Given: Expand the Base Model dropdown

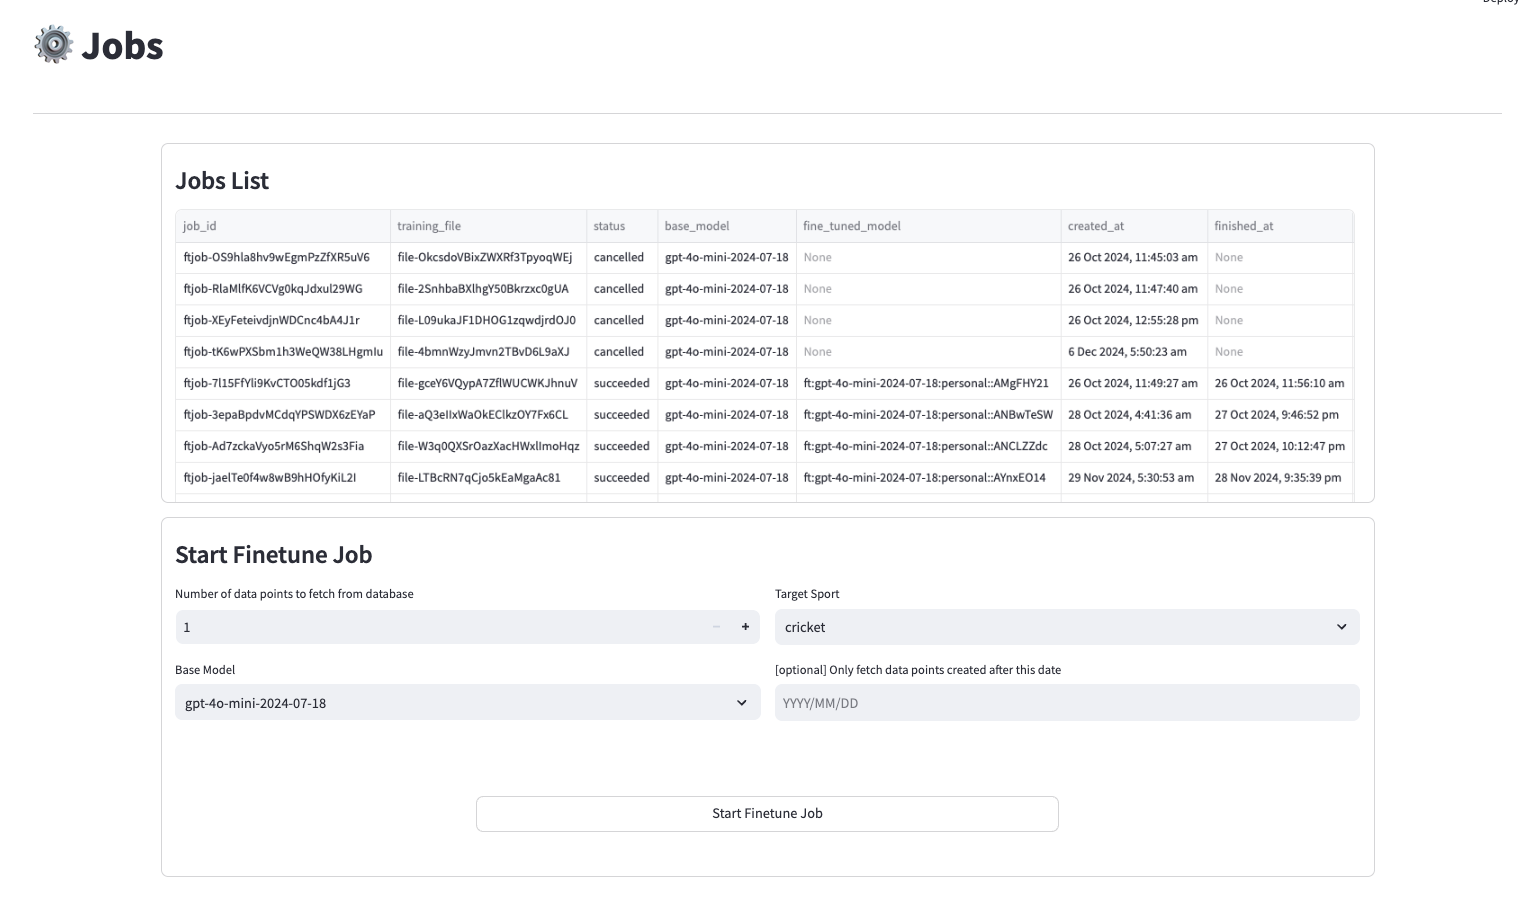Looking at the screenshot, I should (467, 703).
